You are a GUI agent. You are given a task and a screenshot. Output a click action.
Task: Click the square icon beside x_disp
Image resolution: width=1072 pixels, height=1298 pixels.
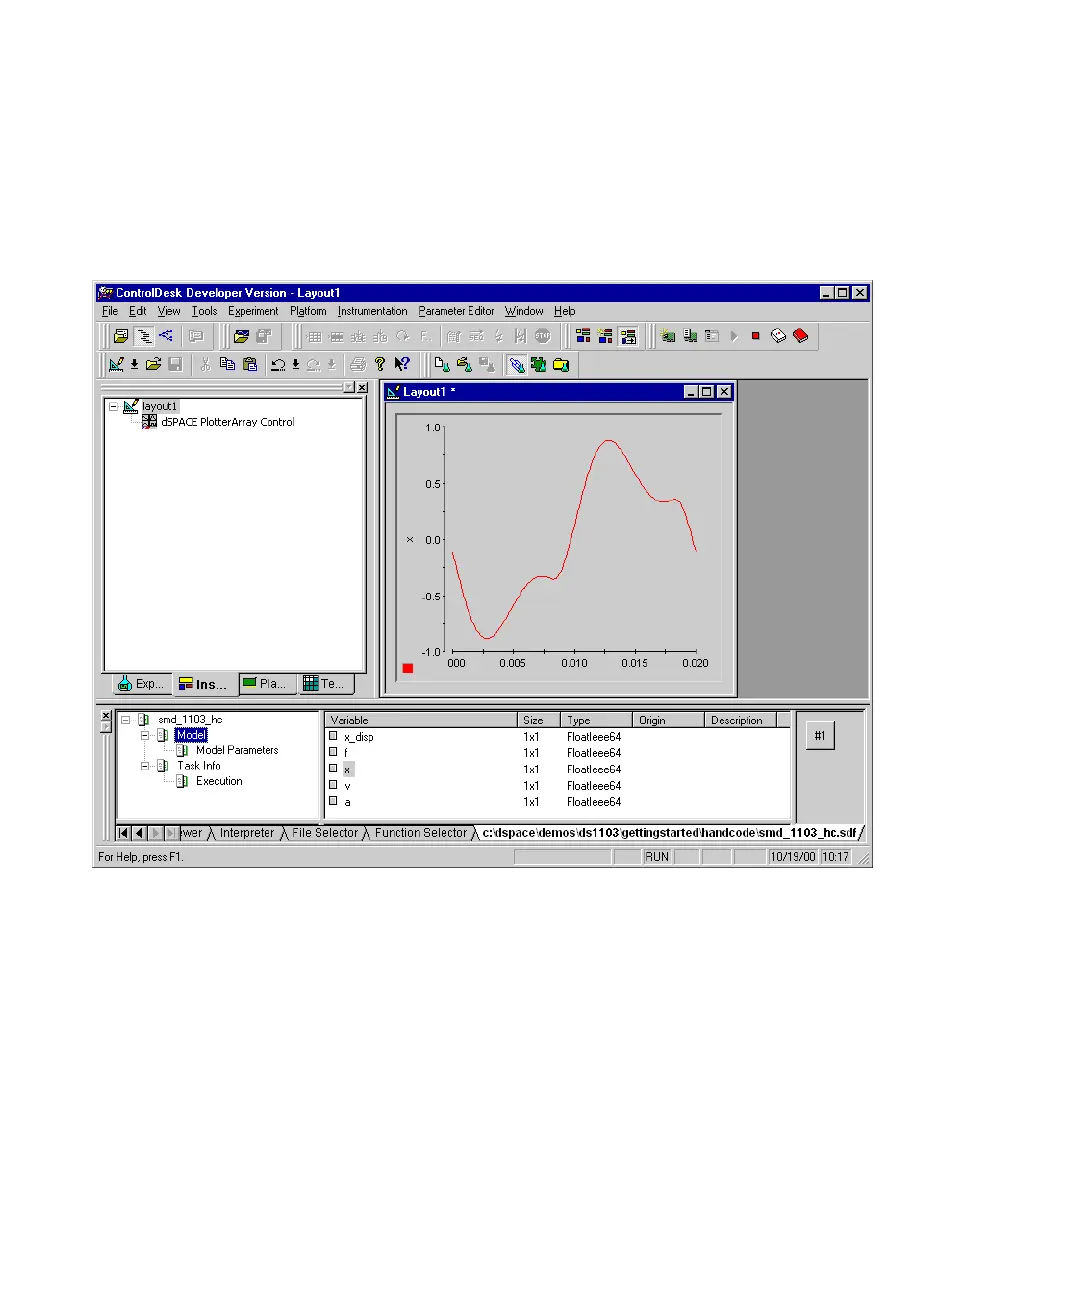click(x=333, y=736)
